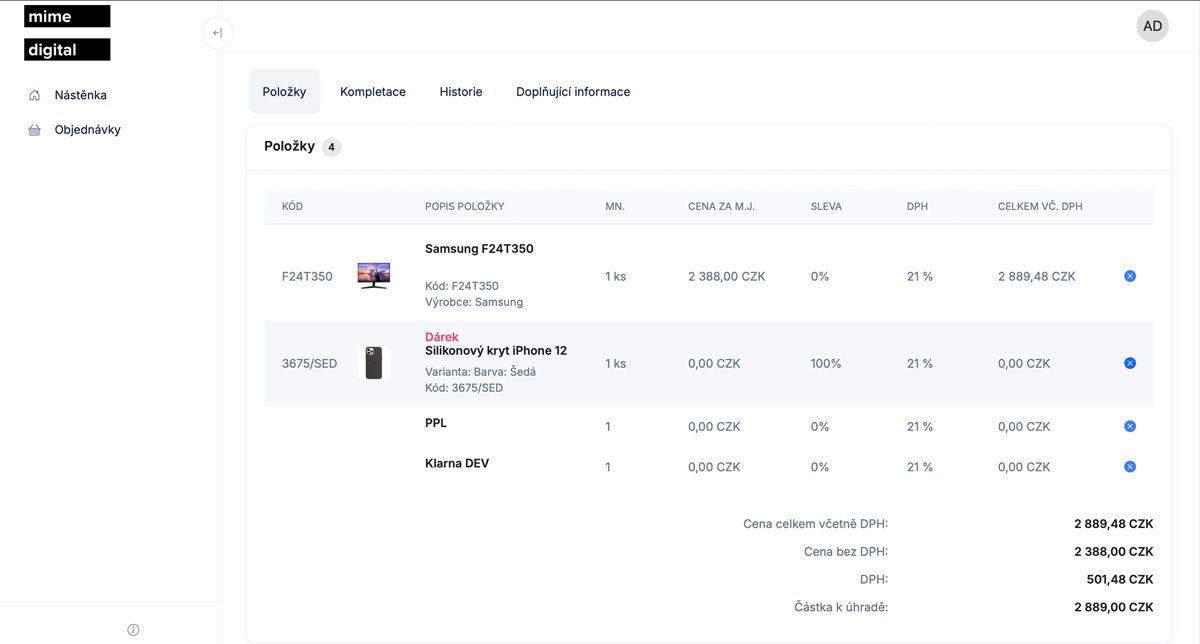Viewport: 1200px width, 644px height.
Task: Go to Nástěnka in the sidebar
Action: (81, 96)
